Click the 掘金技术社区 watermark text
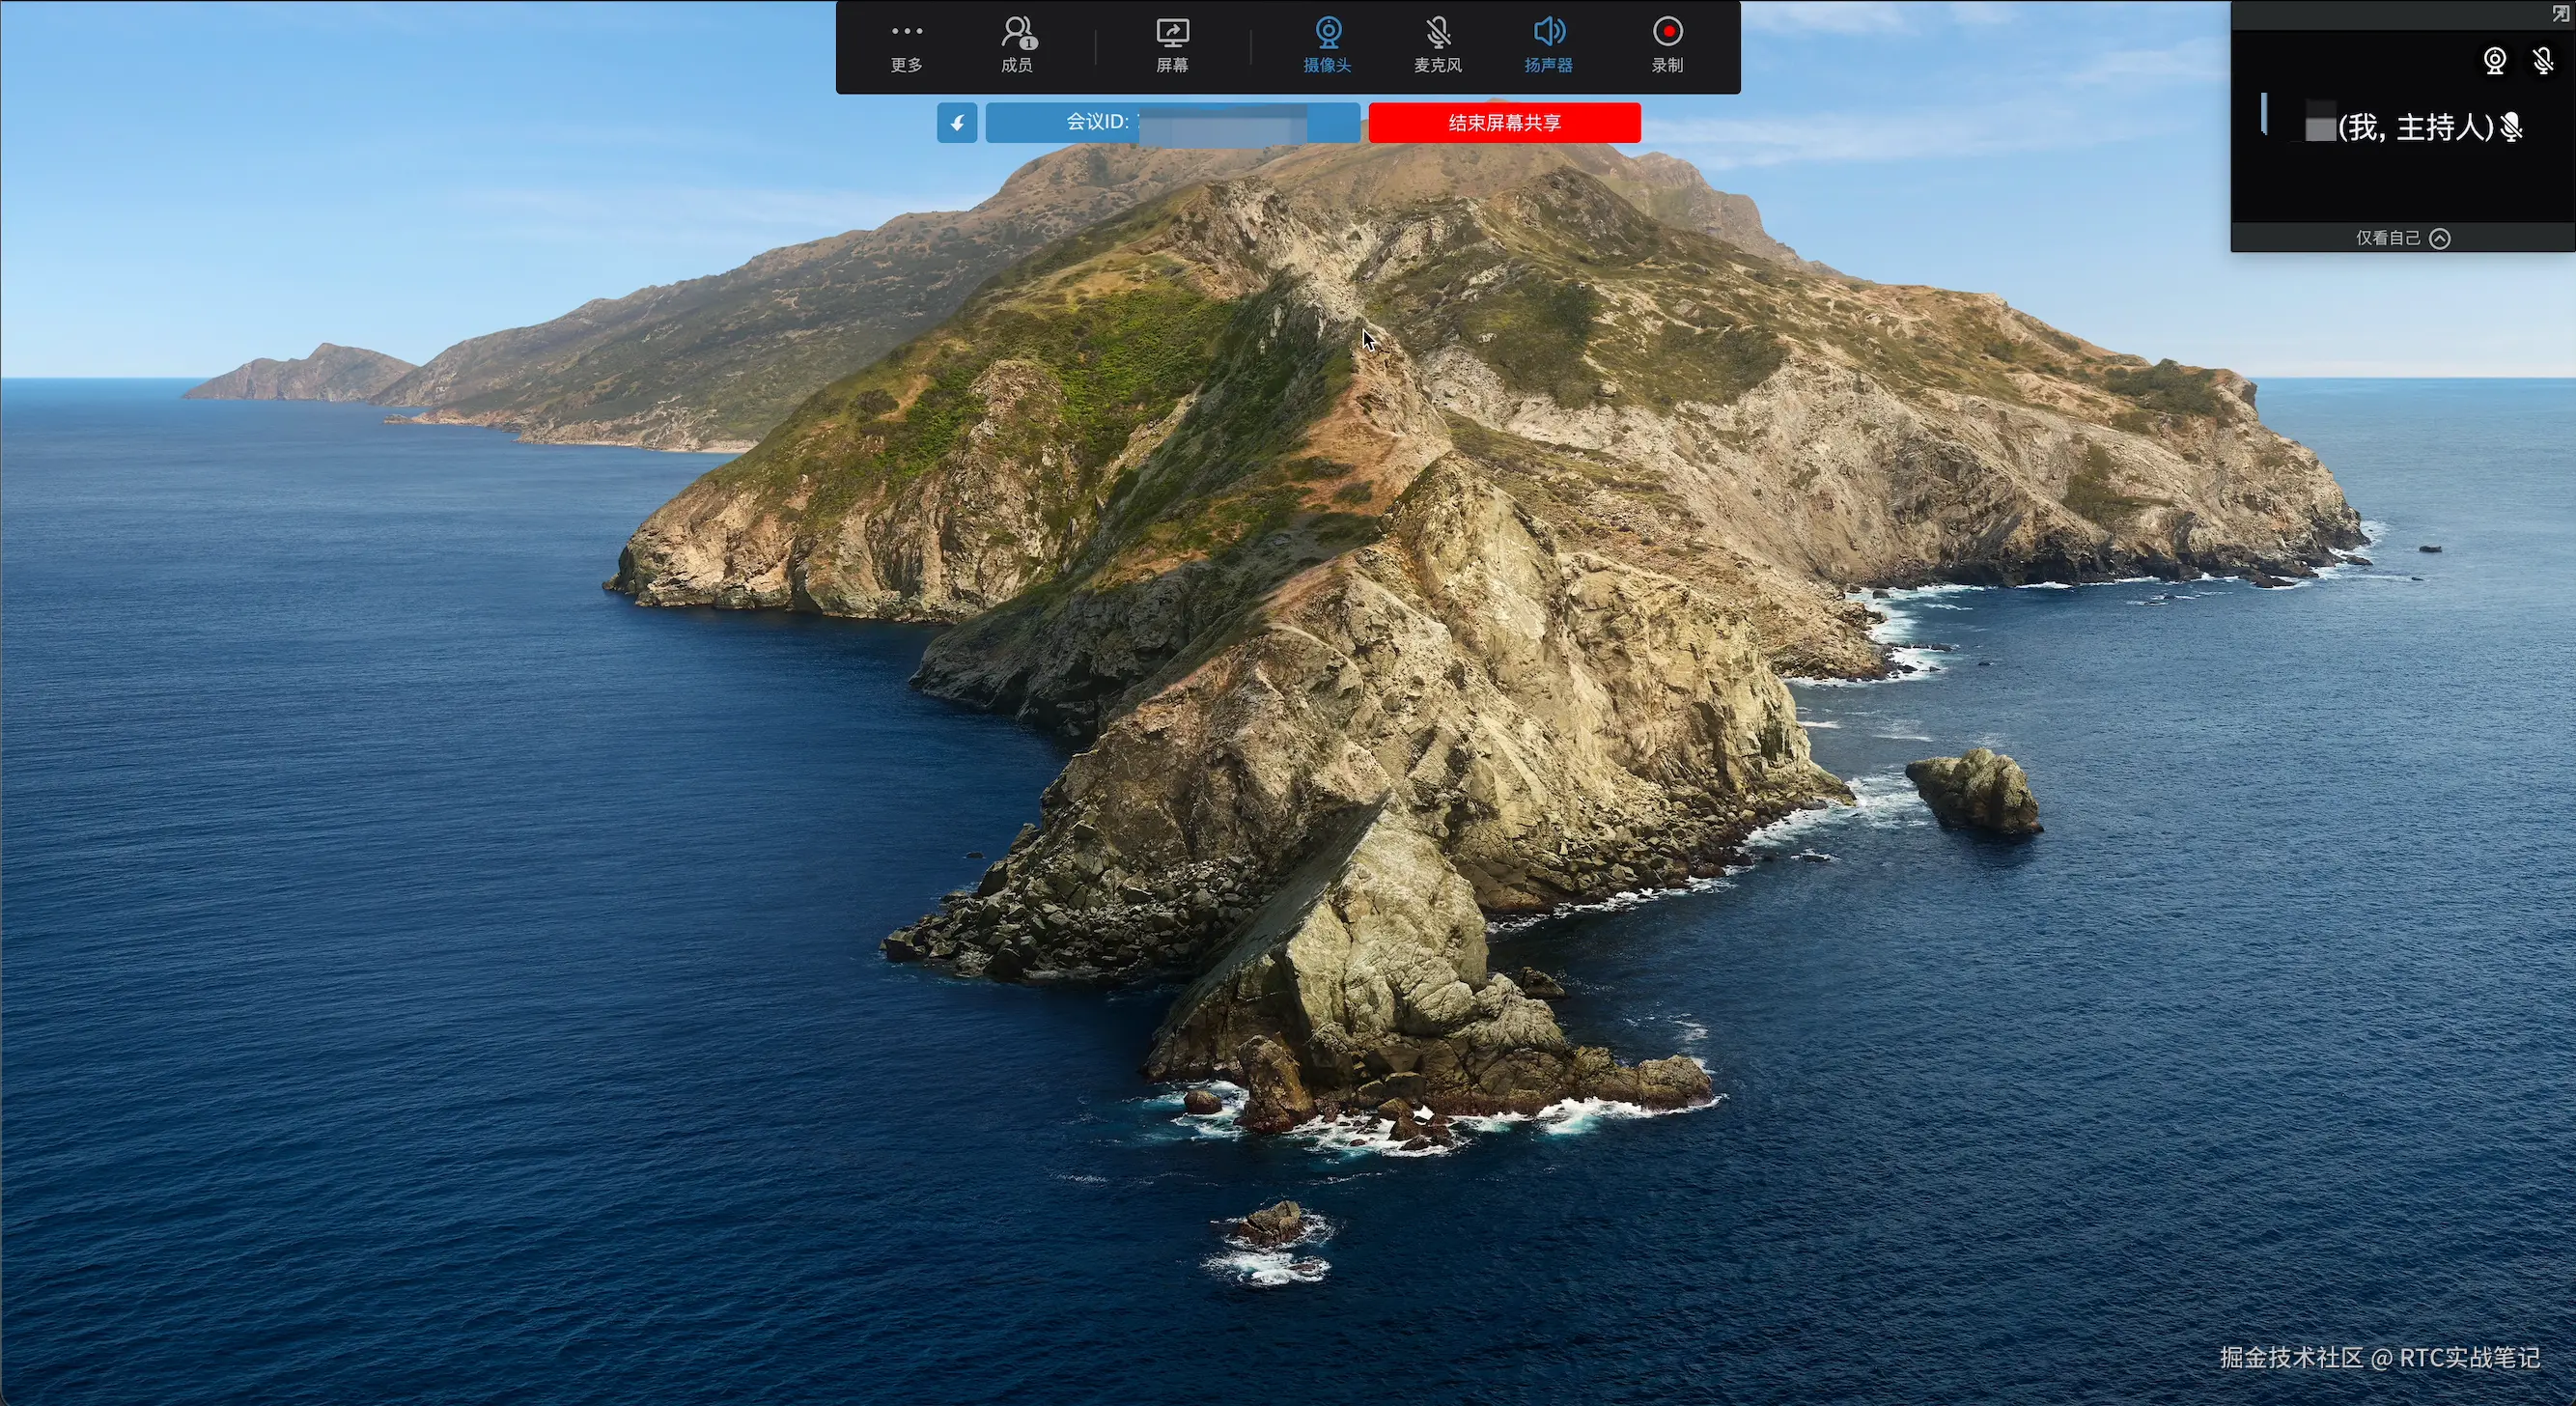Screen dimensions: 2576x1406 (x=2291, y=1357)
